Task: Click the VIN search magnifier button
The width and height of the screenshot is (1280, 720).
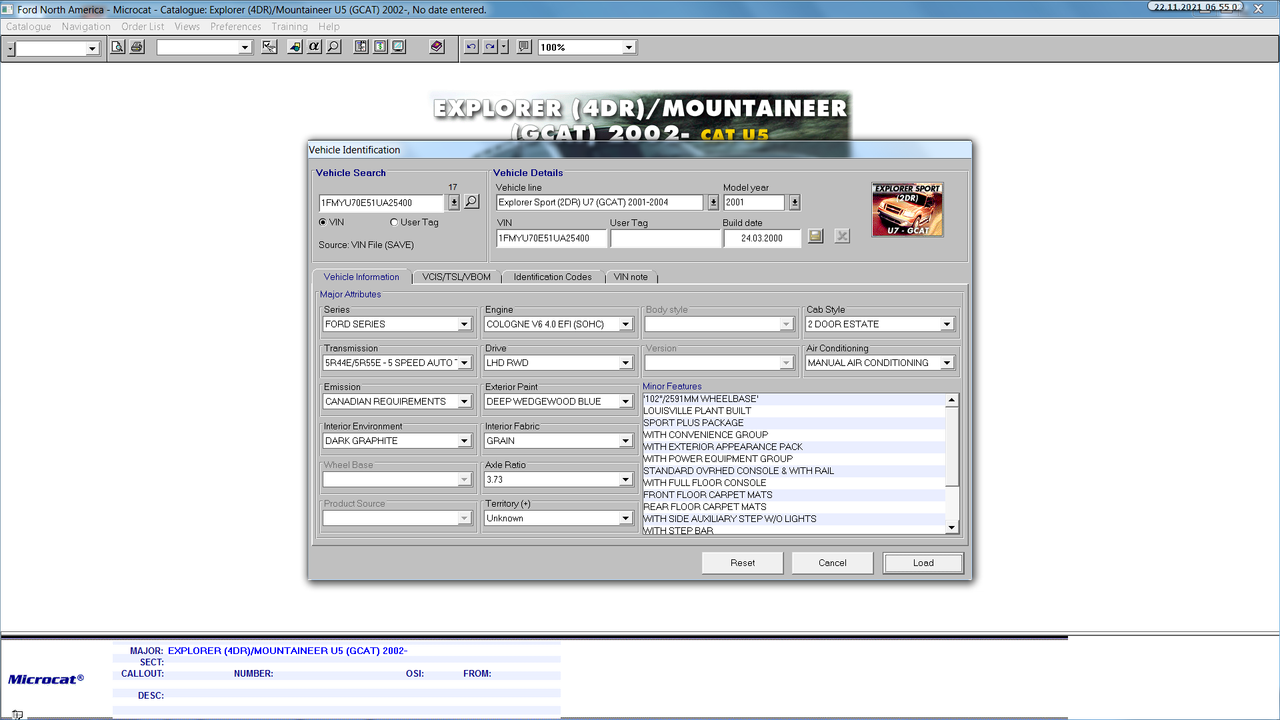Action: click(472, 202)
